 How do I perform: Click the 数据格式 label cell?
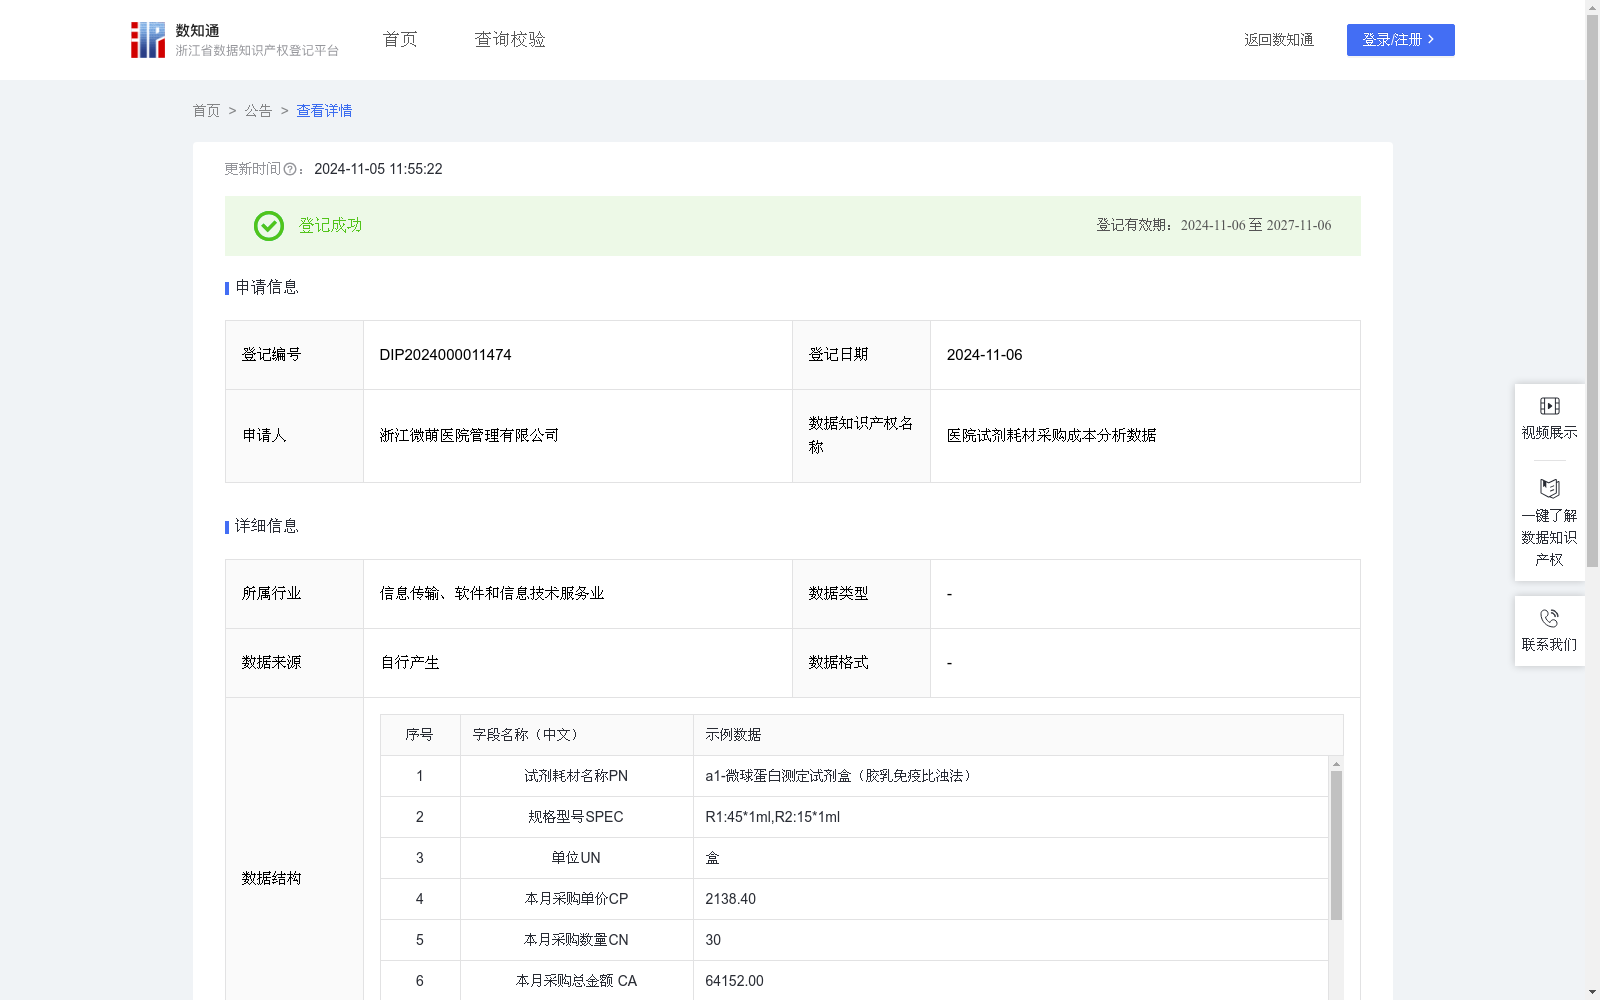[x=861, y=663]
